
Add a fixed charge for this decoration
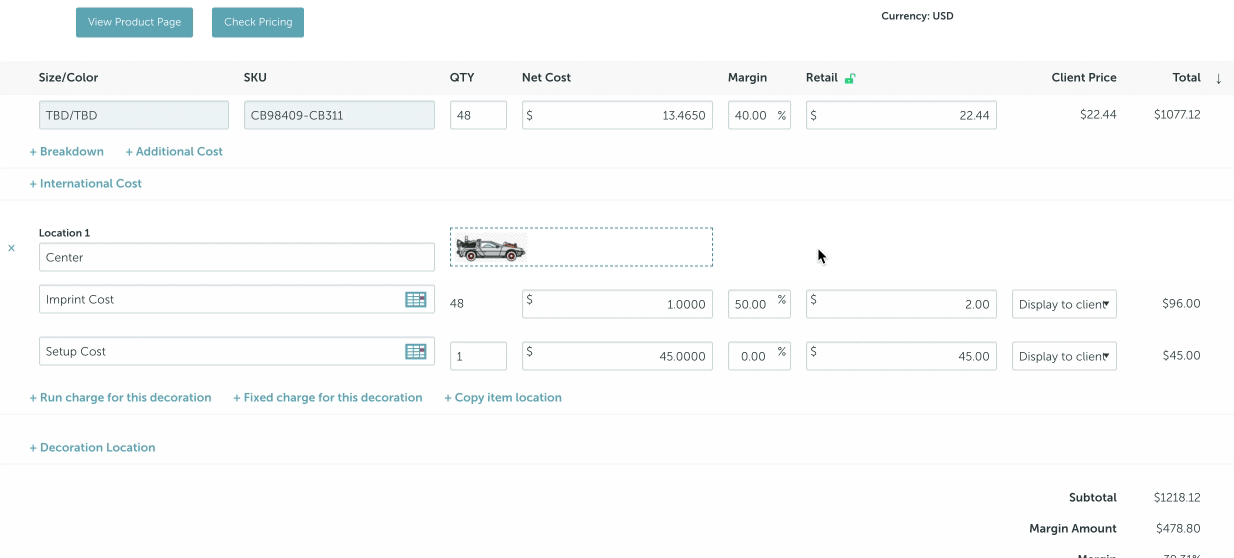tap(327, 397)
